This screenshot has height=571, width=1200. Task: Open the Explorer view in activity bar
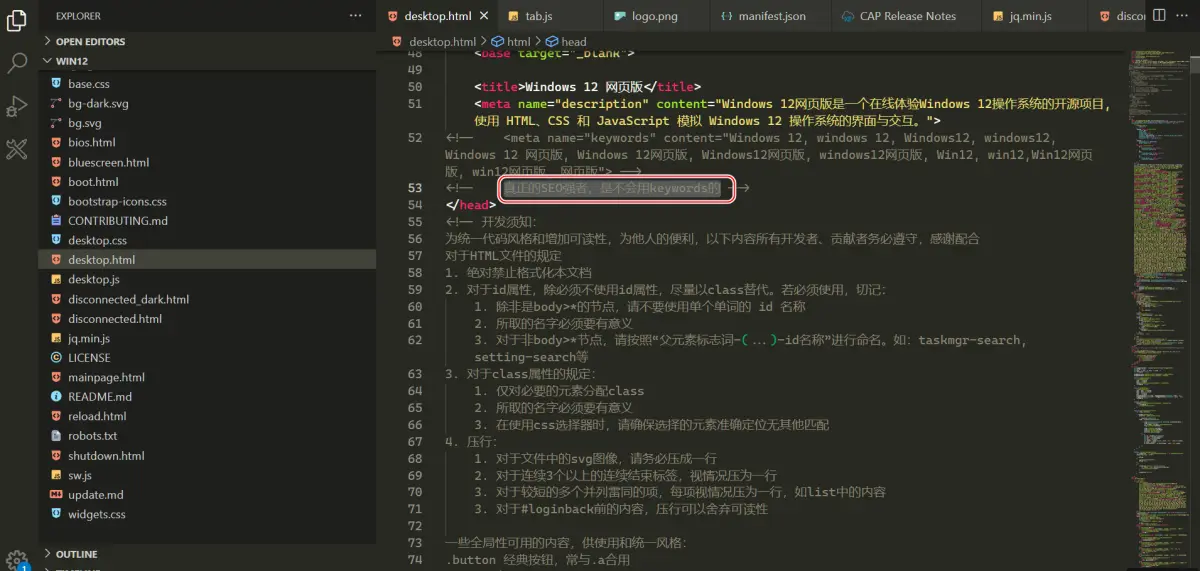17,19
